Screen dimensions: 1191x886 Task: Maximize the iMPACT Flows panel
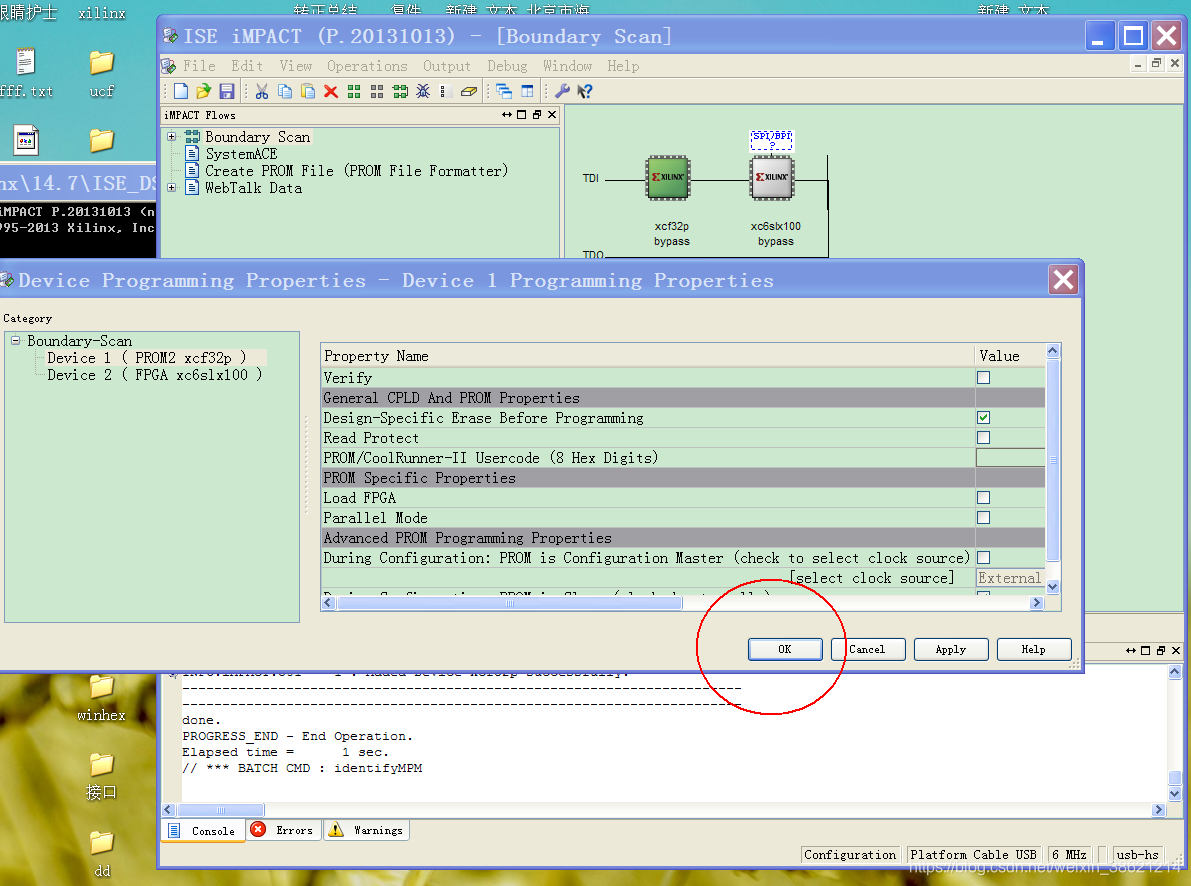[521, 115]
